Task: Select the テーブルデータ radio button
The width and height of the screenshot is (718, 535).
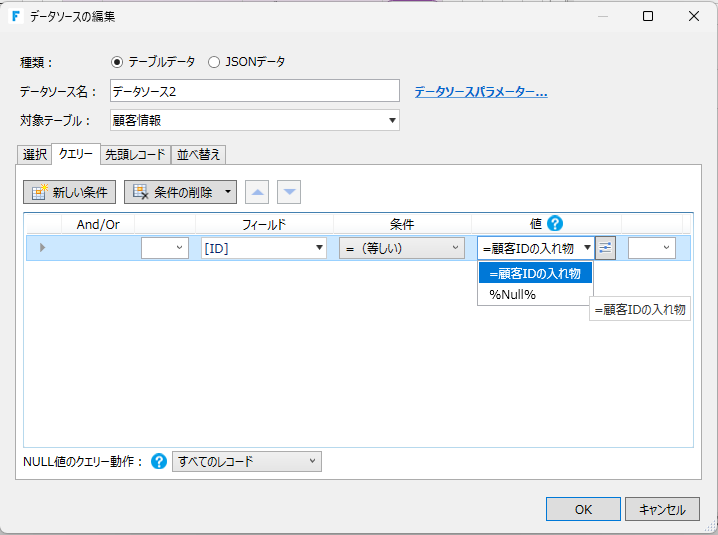Action: (x=118, y=62)
